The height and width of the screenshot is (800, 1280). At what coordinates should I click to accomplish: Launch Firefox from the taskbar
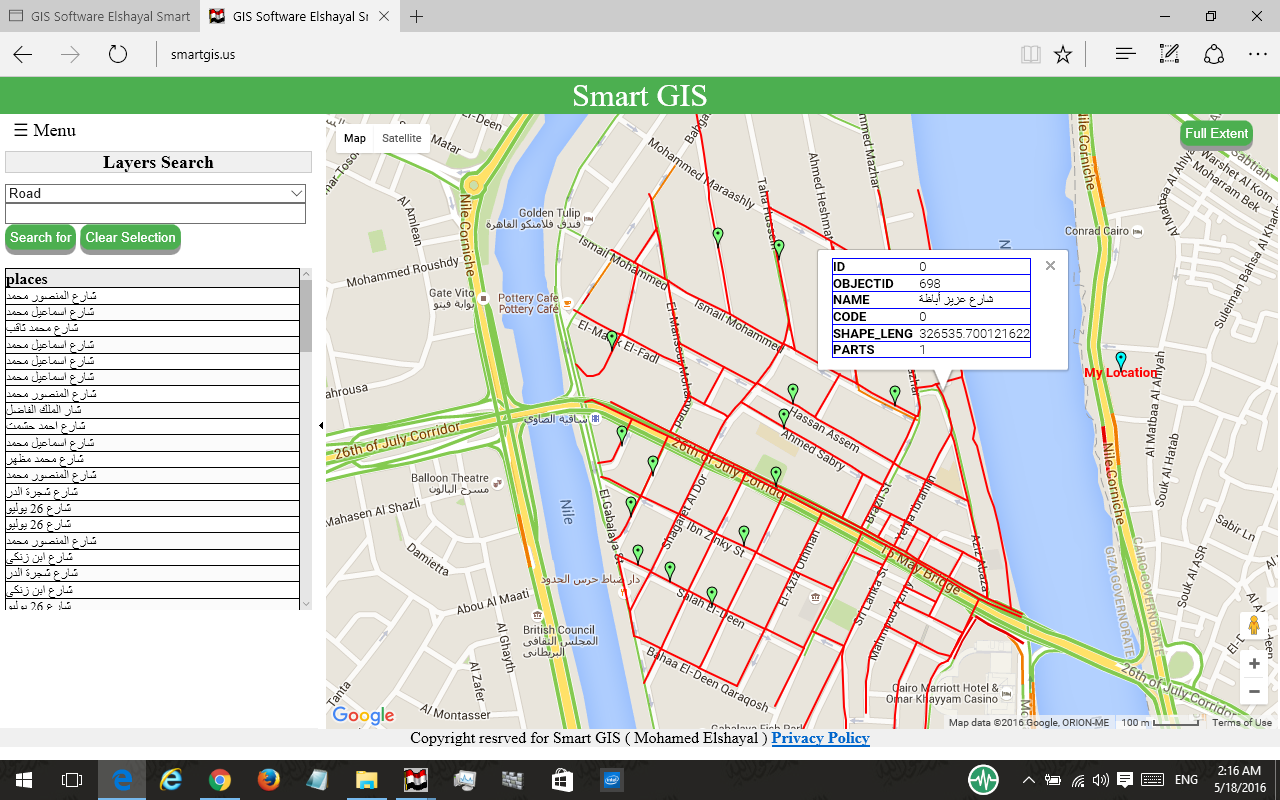click(269, 780)
